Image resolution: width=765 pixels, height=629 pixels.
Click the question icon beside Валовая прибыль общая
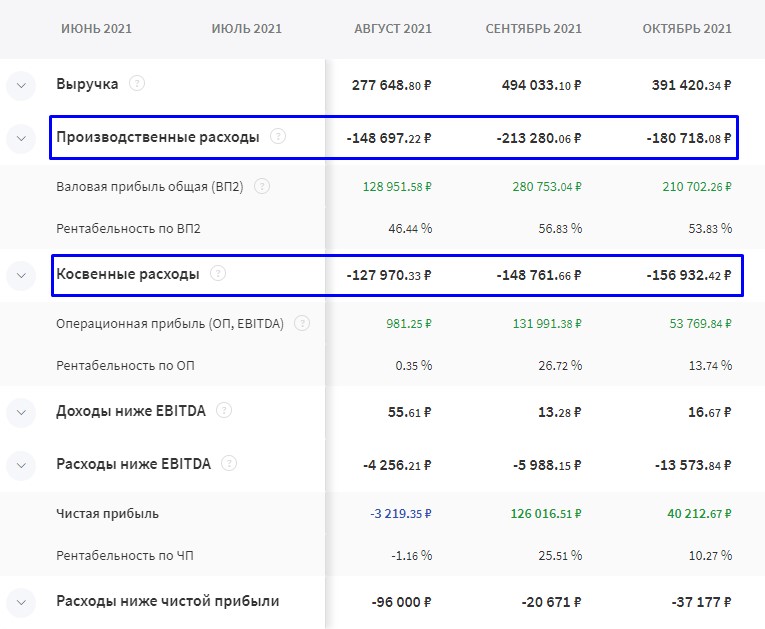262,186
